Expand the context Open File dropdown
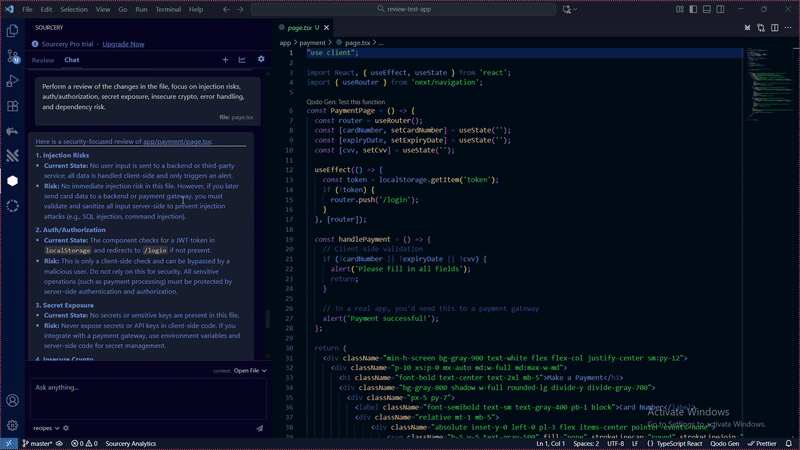The image size is (800, 450). [x=250, y=370]
